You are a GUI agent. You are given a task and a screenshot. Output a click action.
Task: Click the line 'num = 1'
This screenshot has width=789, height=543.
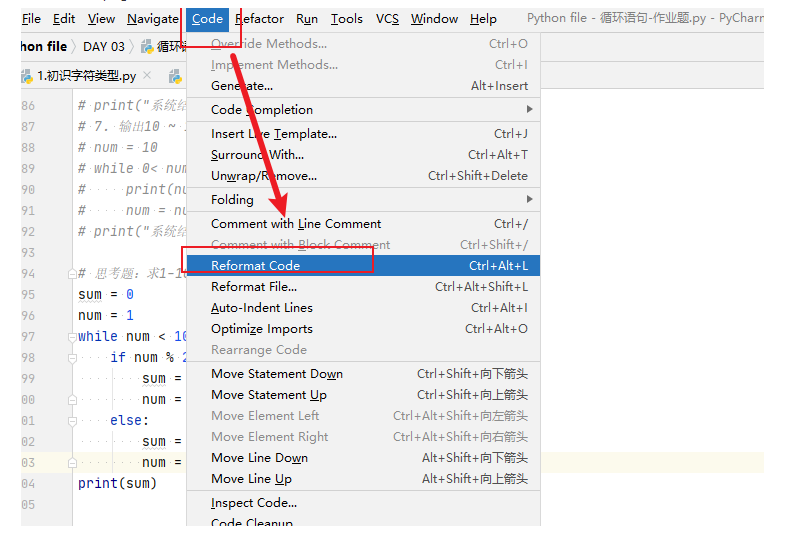coord(106,316)
